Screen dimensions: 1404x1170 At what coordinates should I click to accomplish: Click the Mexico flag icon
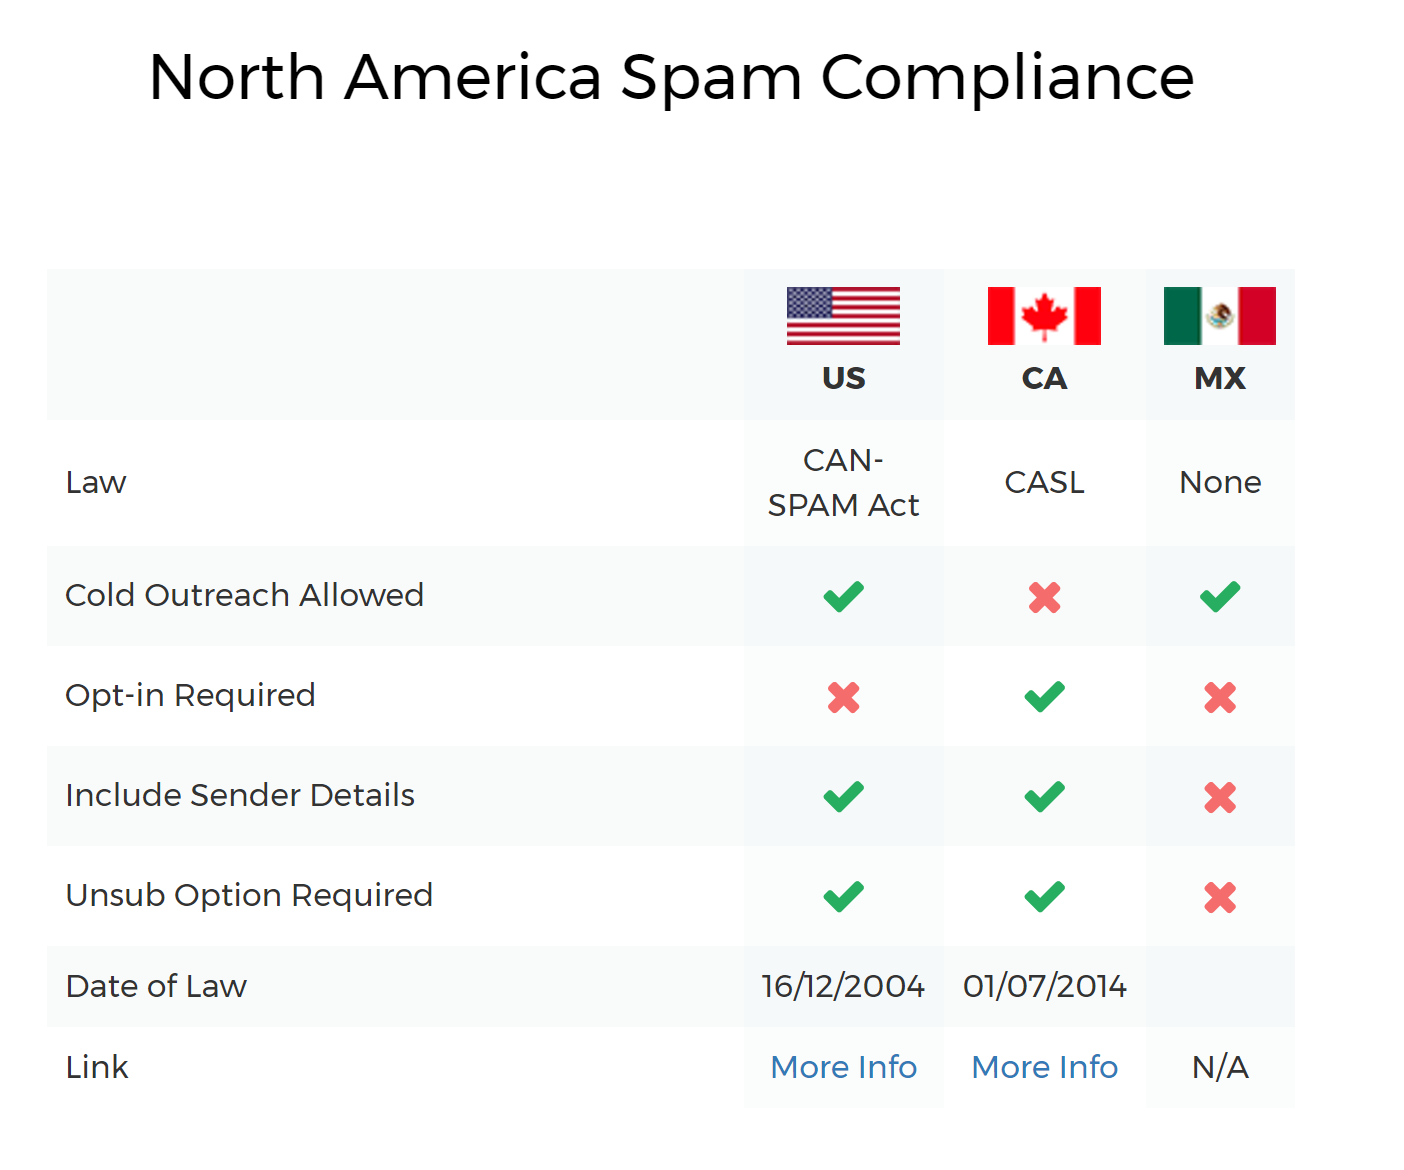1220,316
